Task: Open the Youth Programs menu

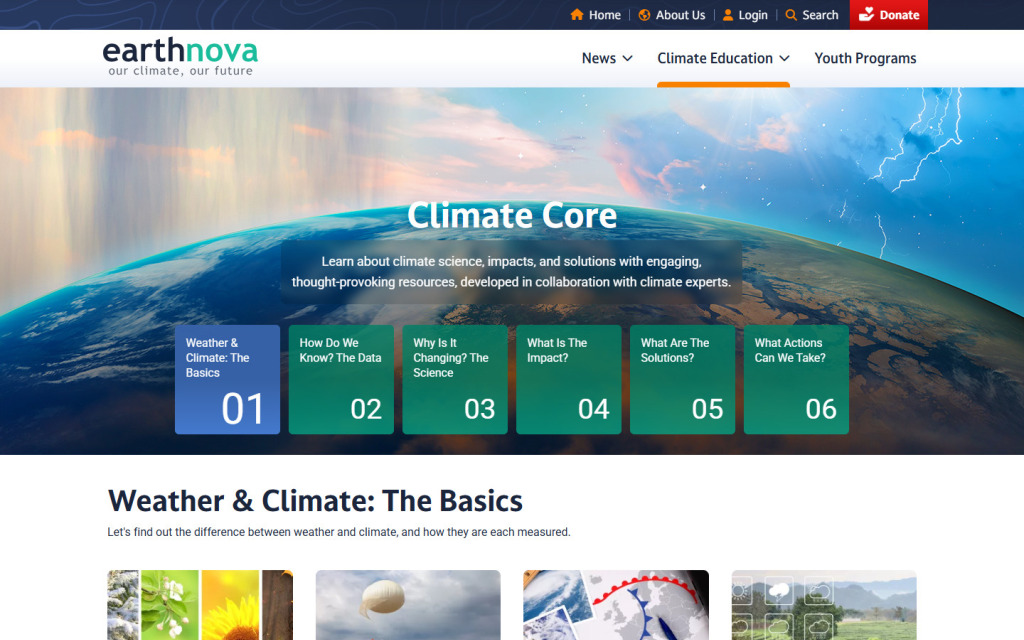Action: pyautogui.click(x=865, y=58)
